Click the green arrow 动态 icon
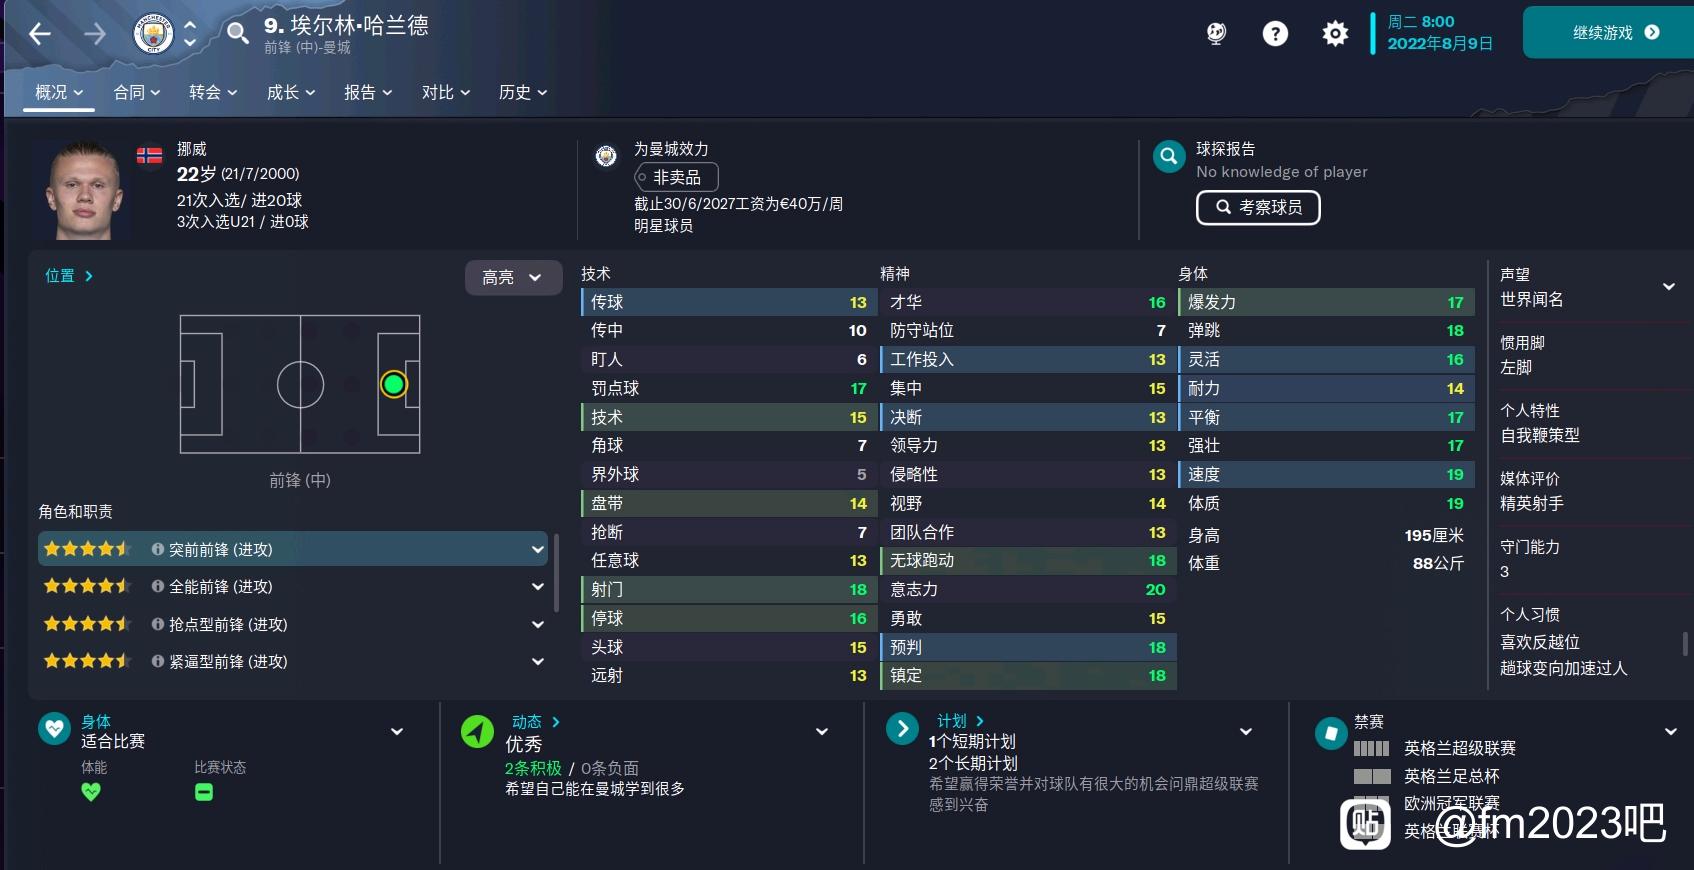This screenshot has height=870, width=1694. [x=477, y=731]
